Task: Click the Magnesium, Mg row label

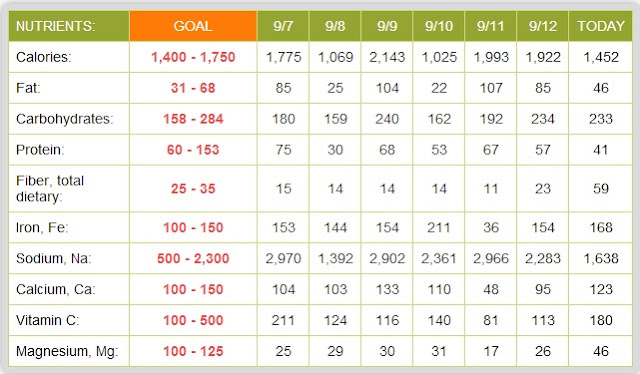Action: (67, 351)
